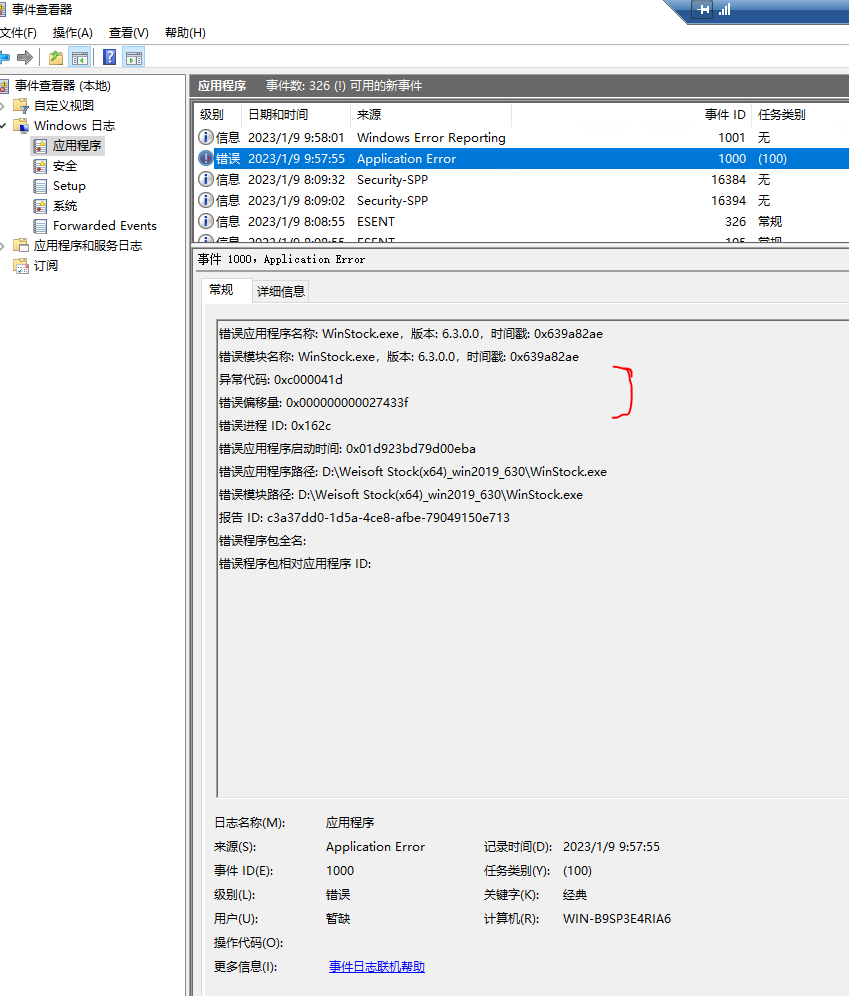Click the signal strength icon on connection bar
Viewport: 849px width, 996px height.
tap(725, 10)
